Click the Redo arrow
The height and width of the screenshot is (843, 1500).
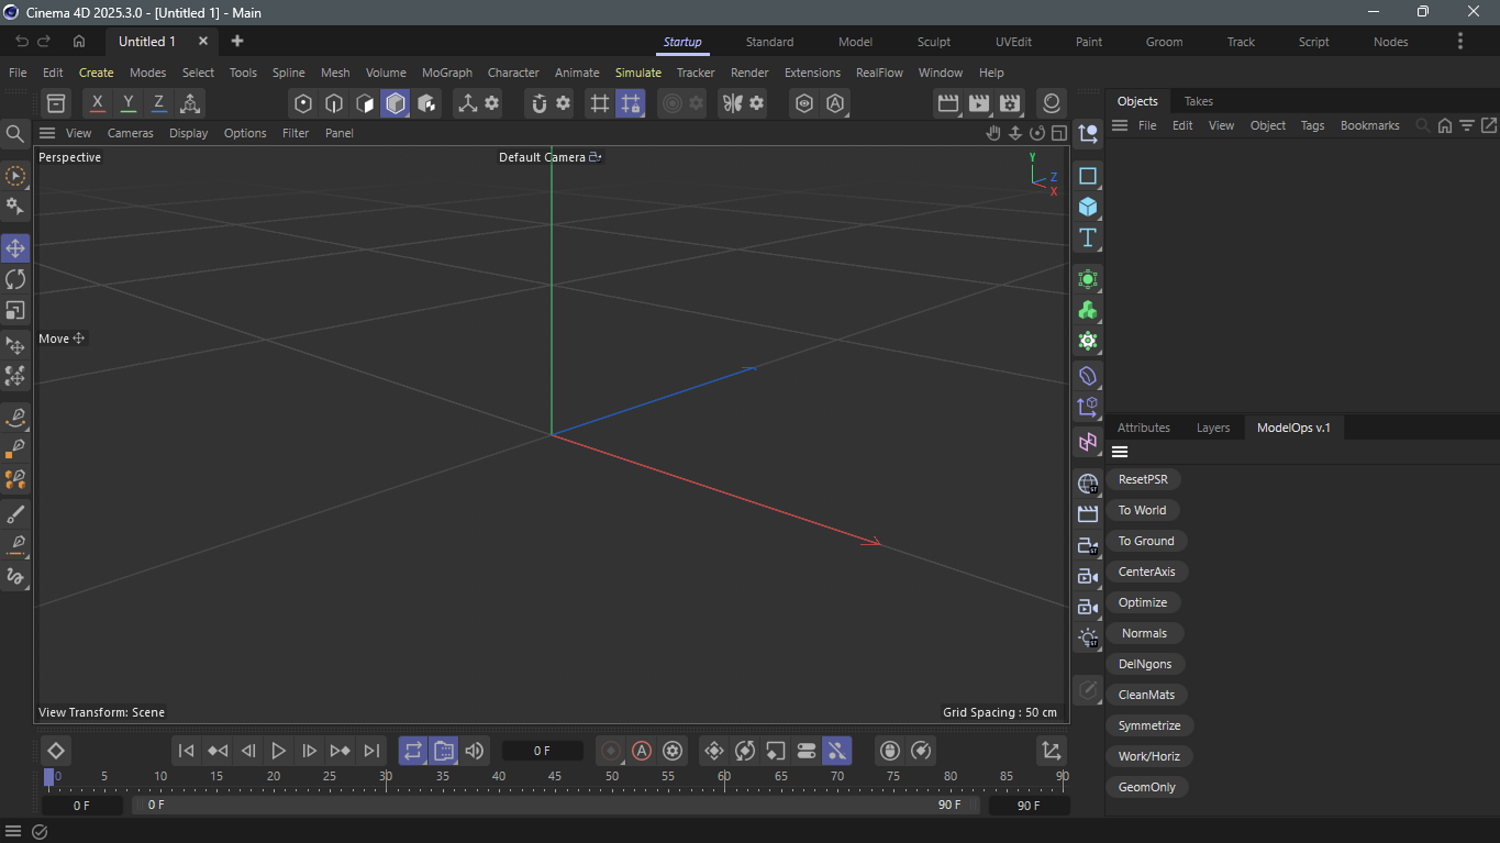coord(44,41)
